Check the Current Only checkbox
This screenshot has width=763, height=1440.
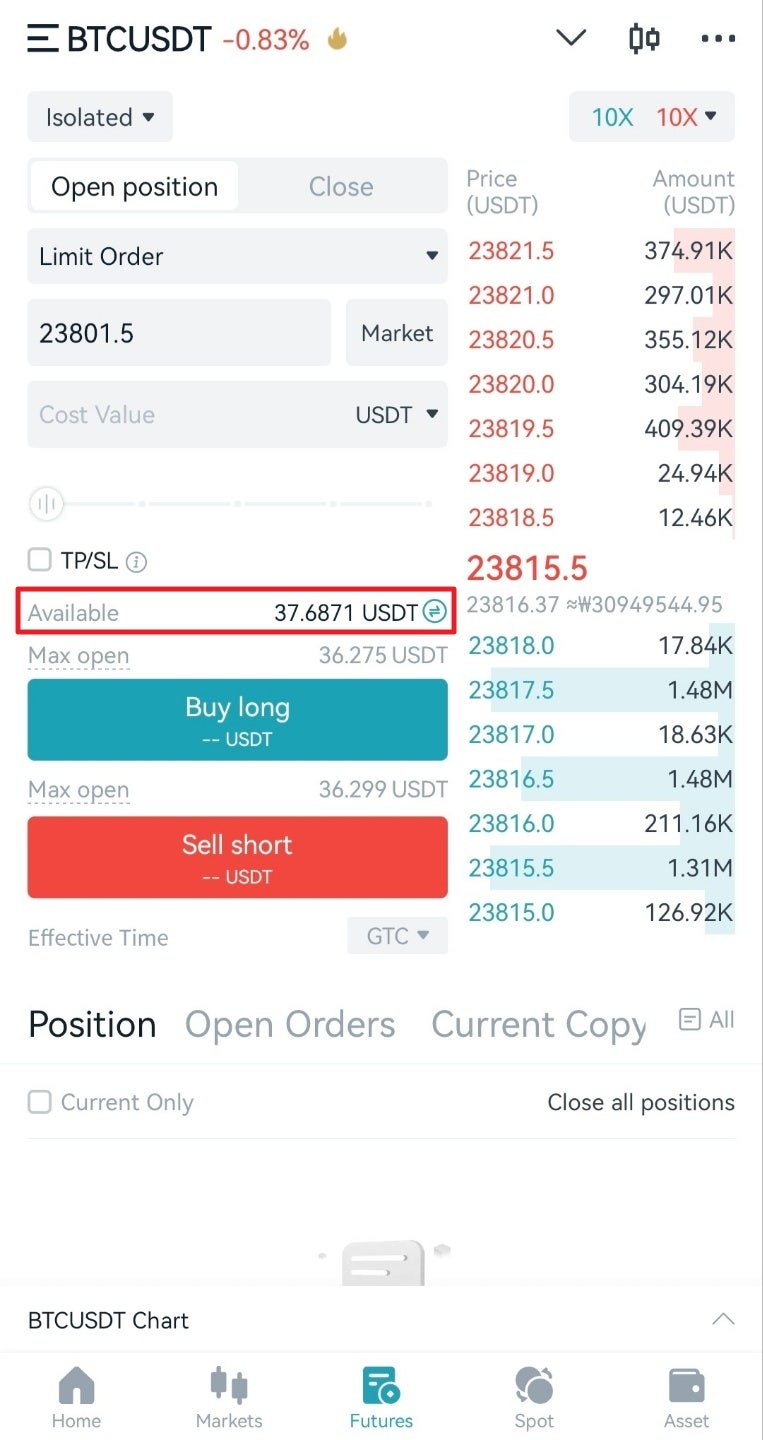pyautogui.click(x=40, y=1102)
